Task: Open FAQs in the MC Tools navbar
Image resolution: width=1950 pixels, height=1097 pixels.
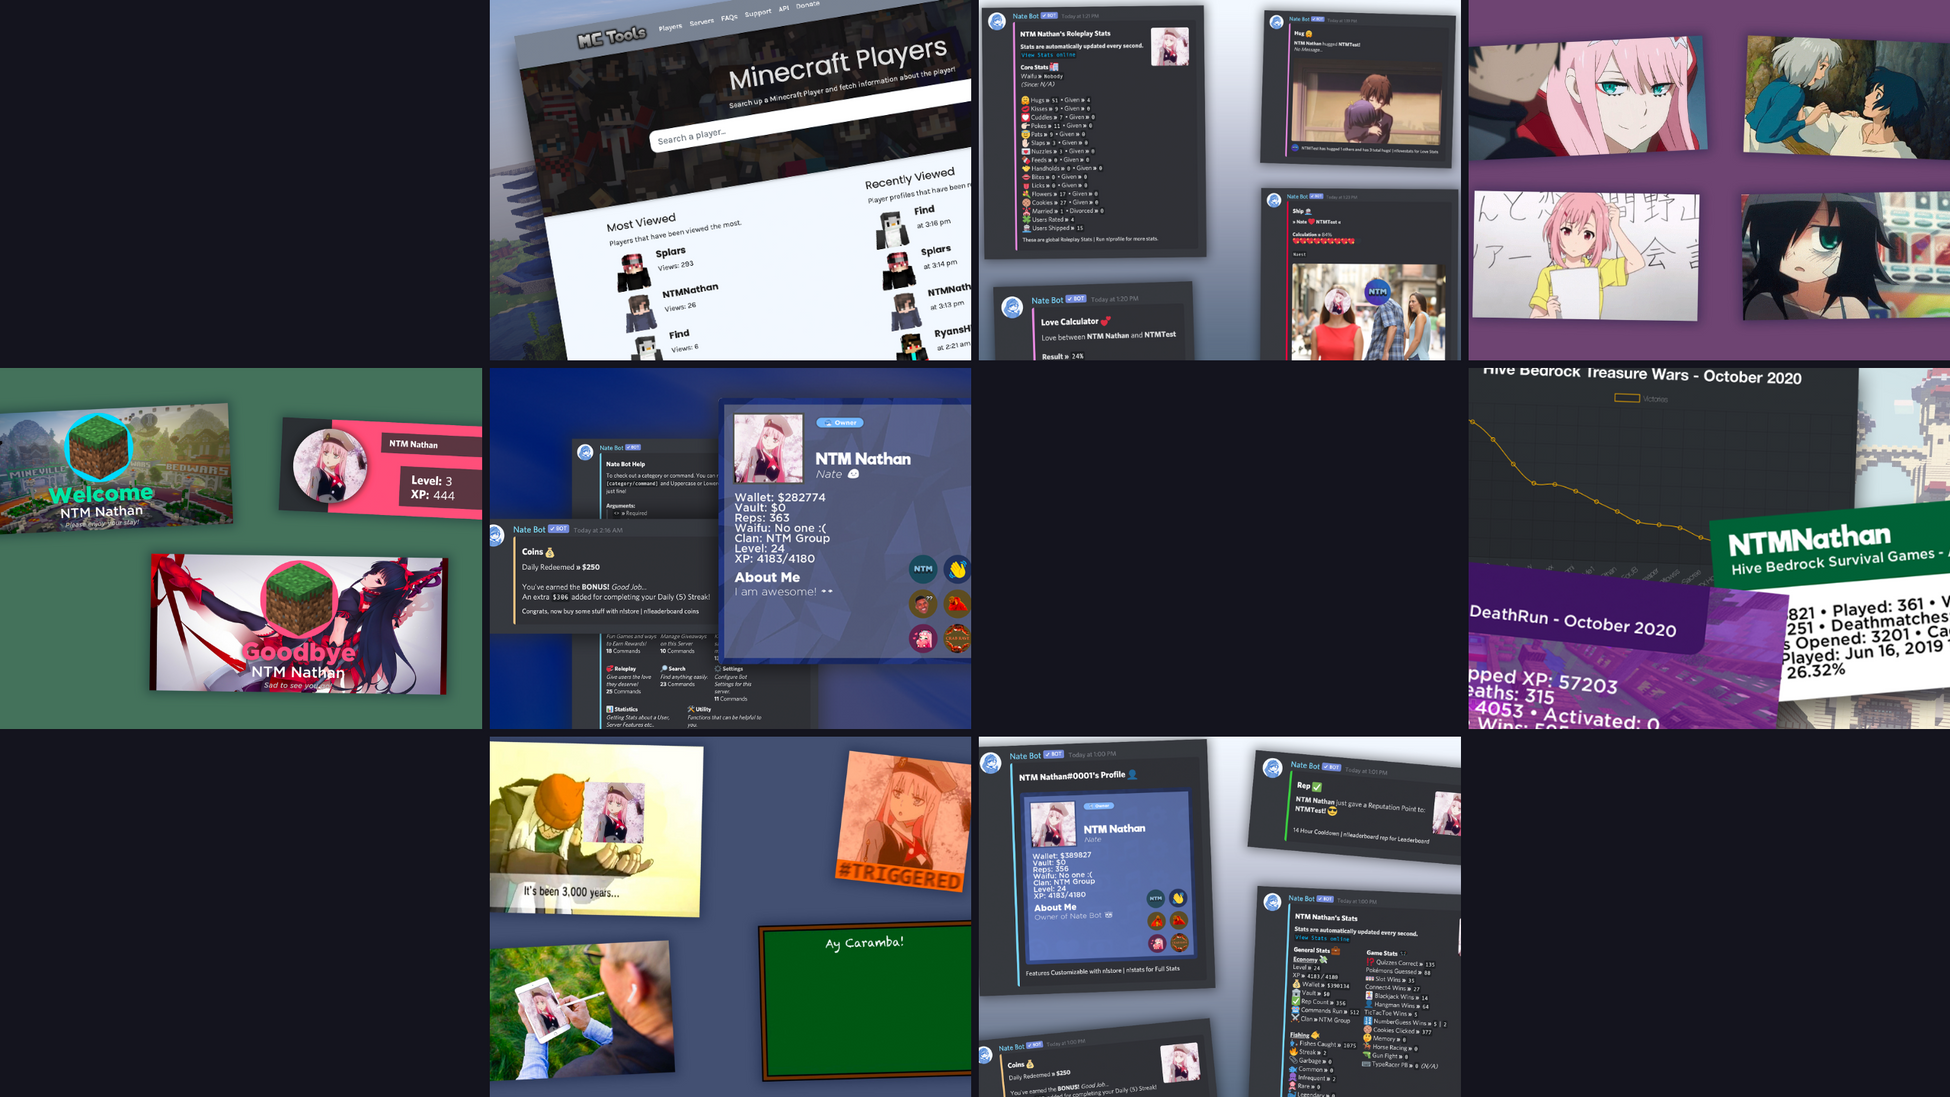Action: pyautogui.click(x=729, y=17)
